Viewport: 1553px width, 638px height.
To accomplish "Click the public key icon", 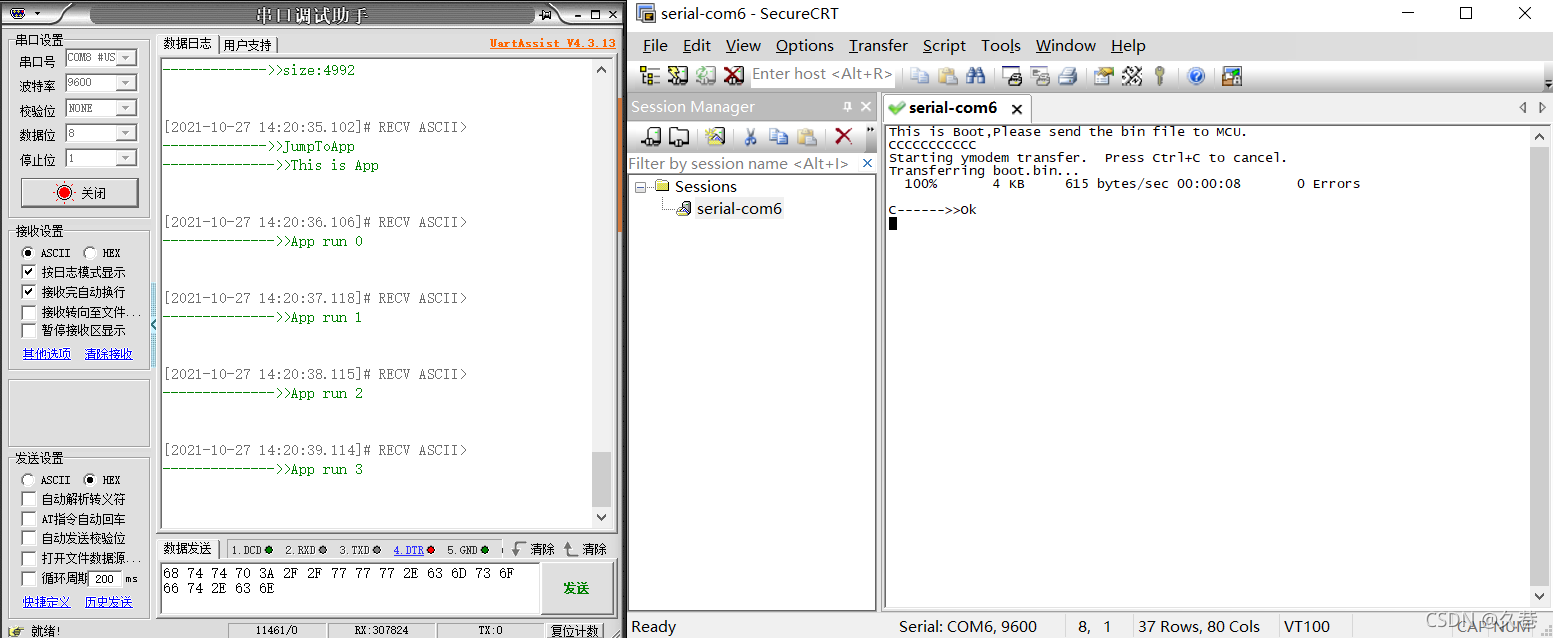I will click(1160, 75).
